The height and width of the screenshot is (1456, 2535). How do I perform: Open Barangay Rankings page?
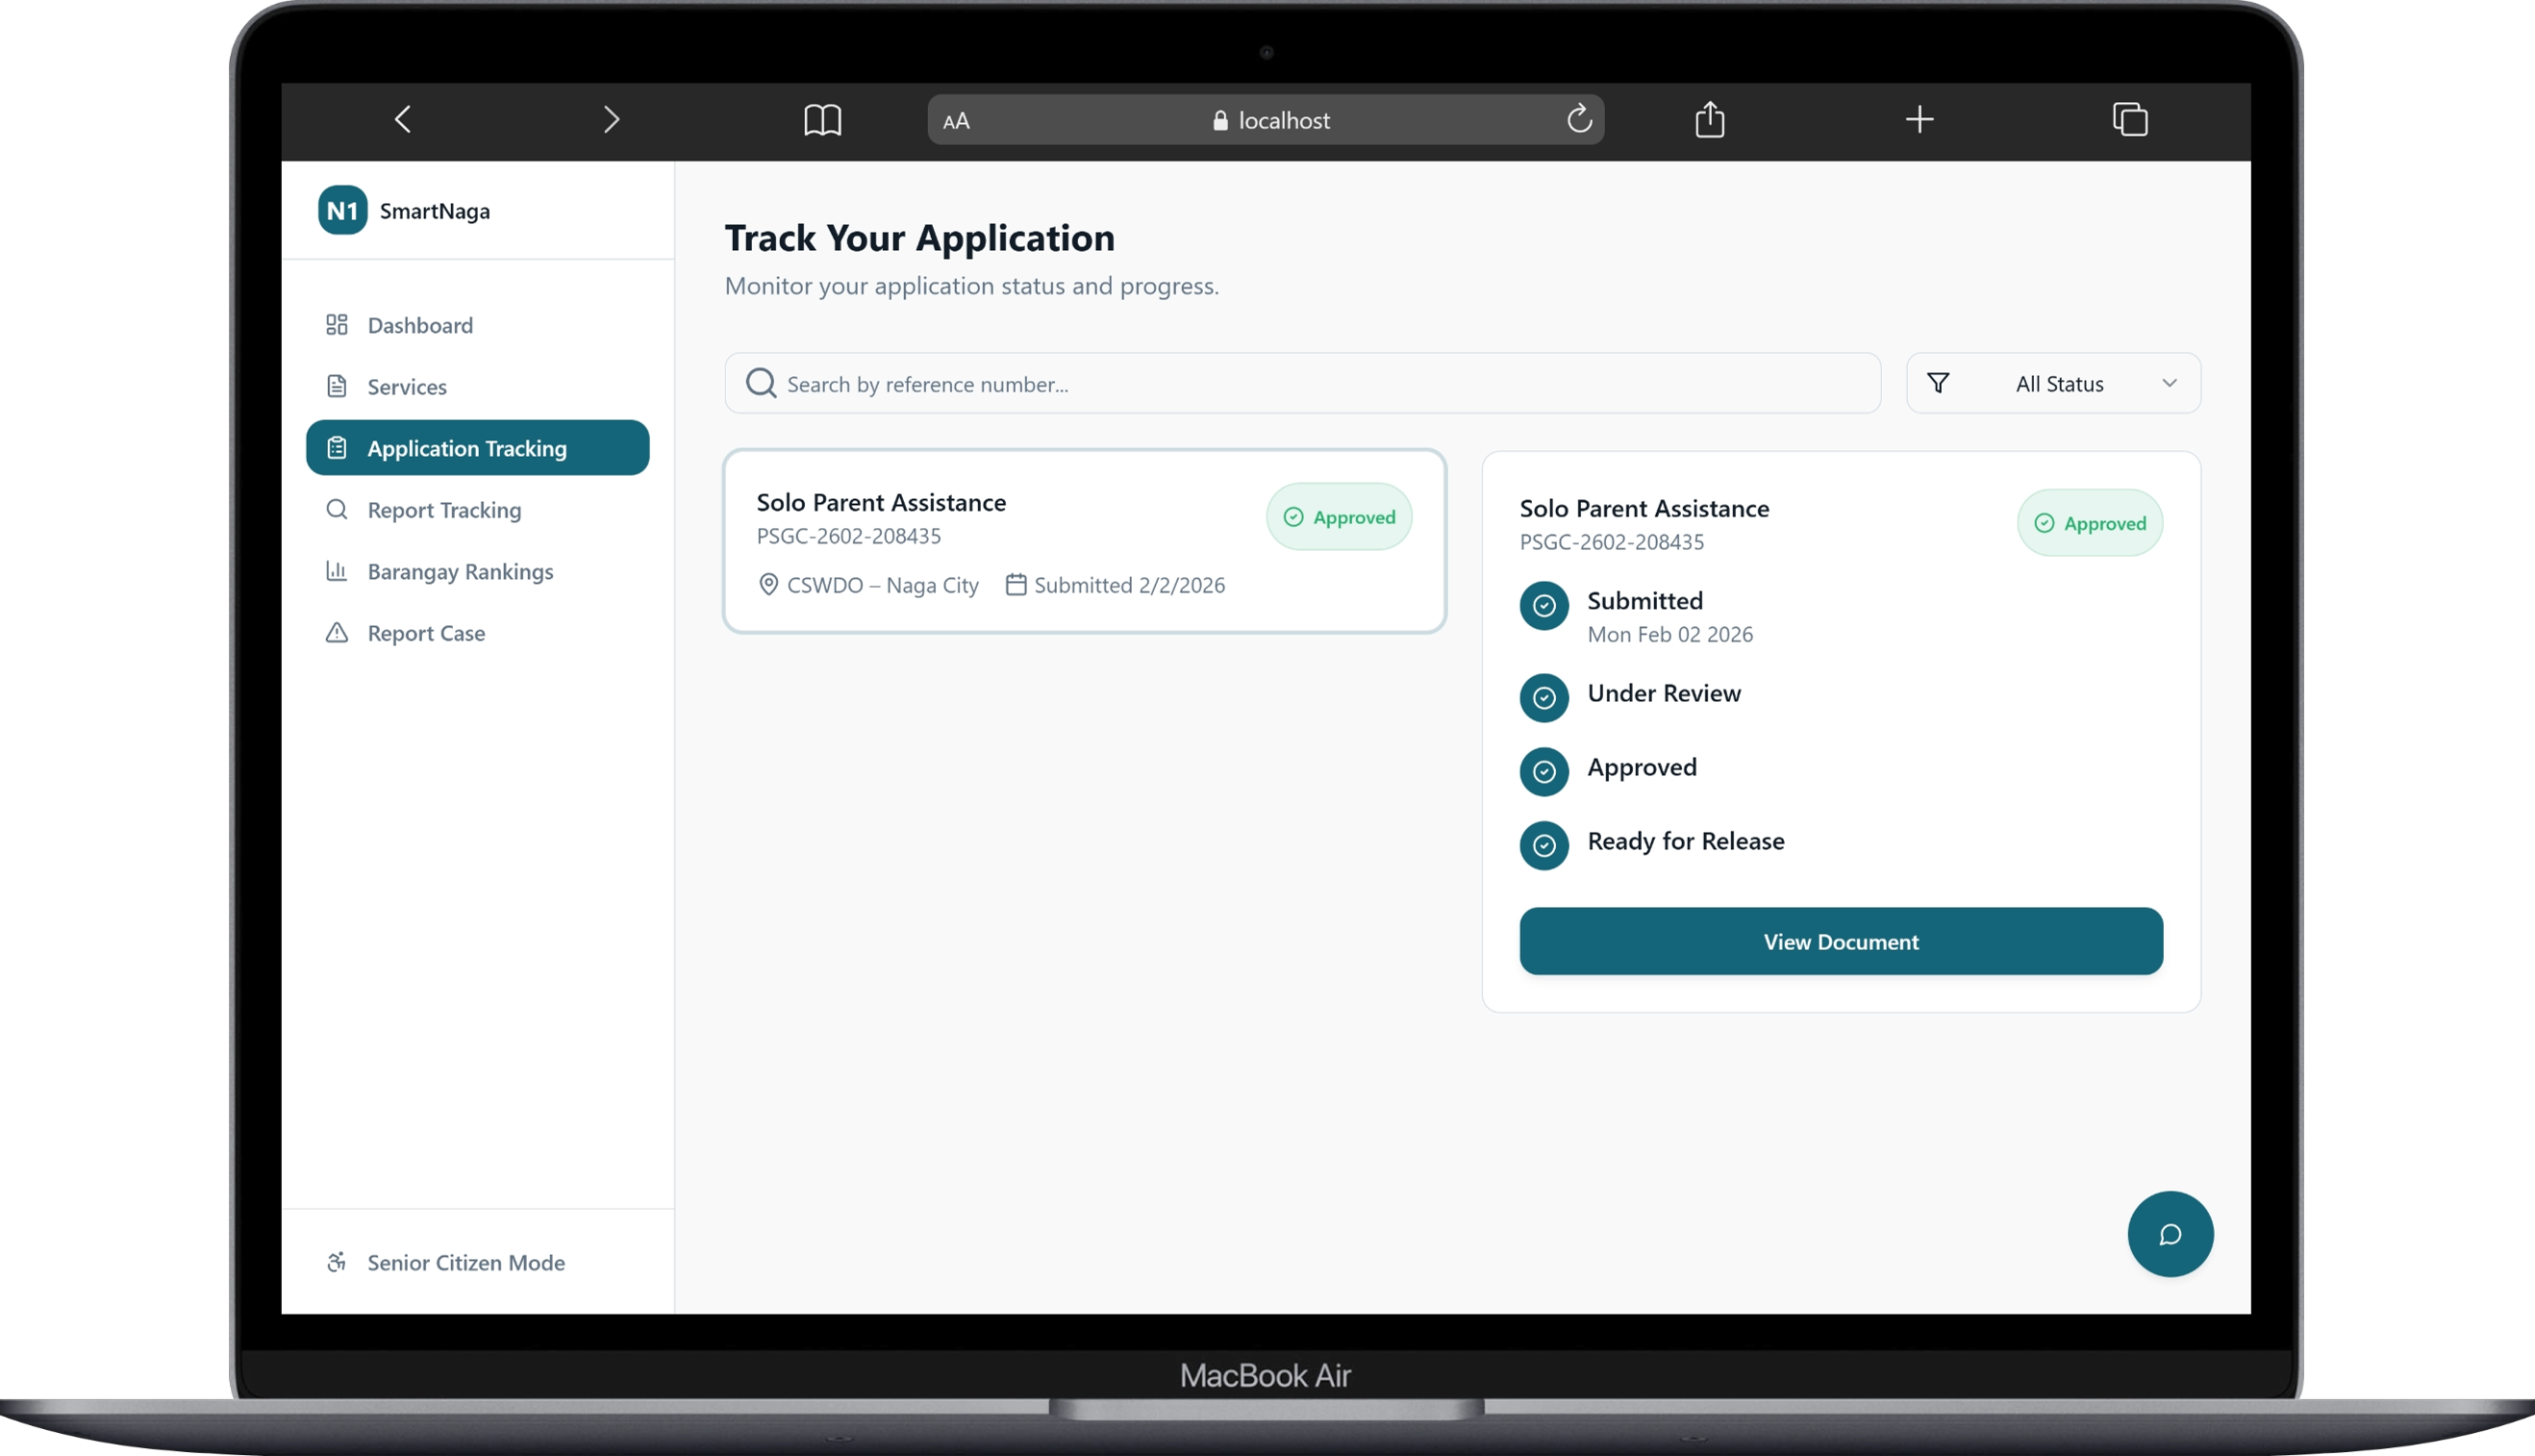point(477,571)
